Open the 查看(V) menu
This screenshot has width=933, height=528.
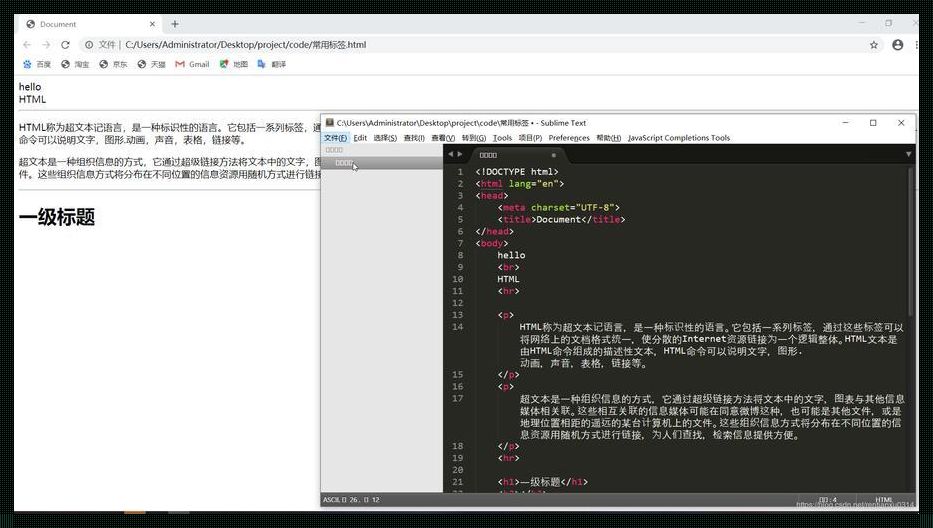(x=443, y=138)
